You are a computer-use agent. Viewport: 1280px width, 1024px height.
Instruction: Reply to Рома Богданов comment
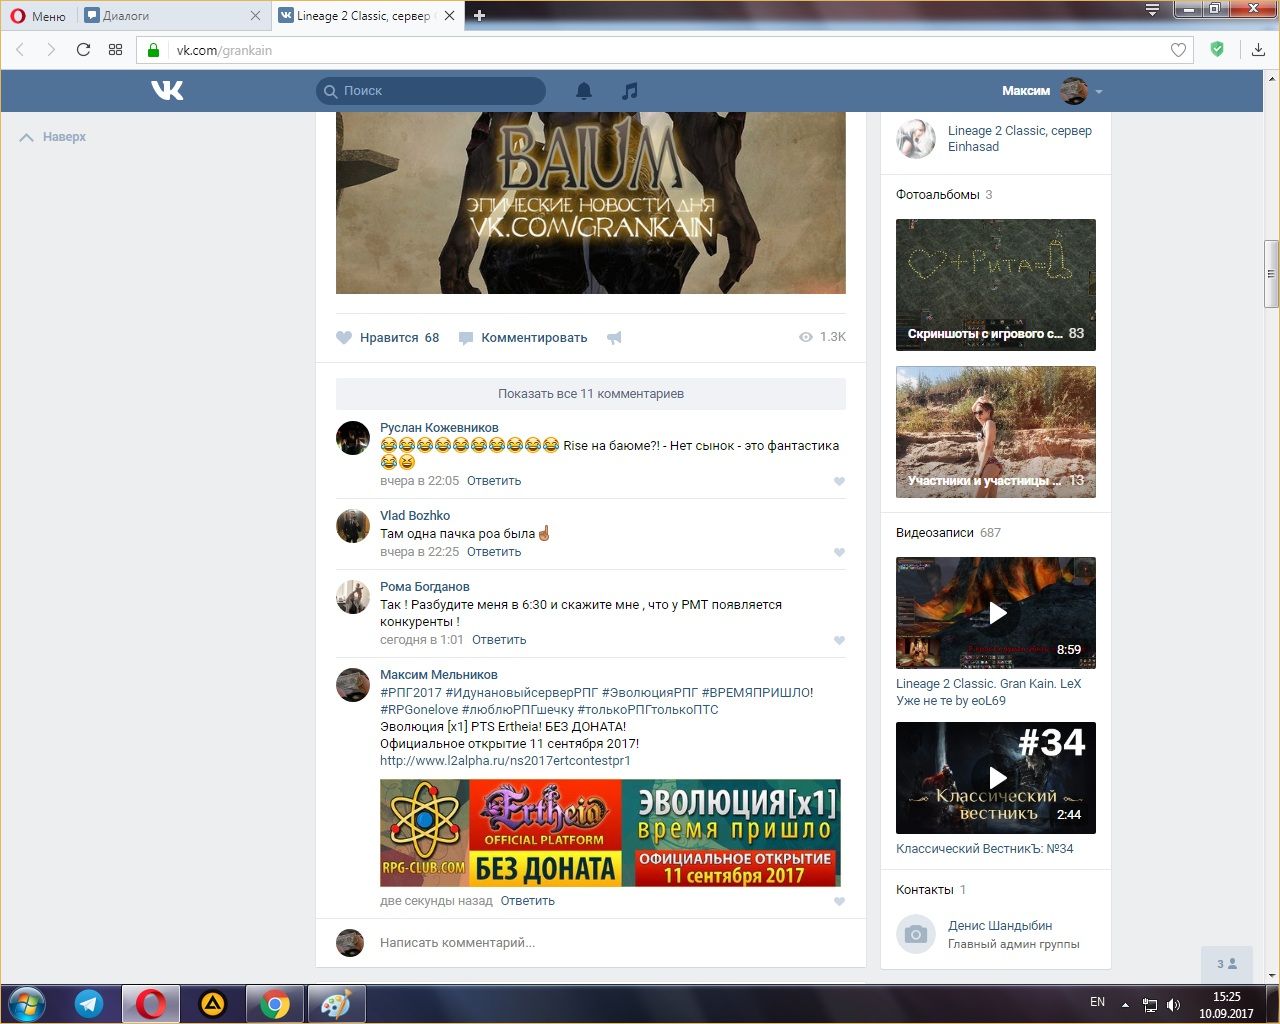pos(499,640)
